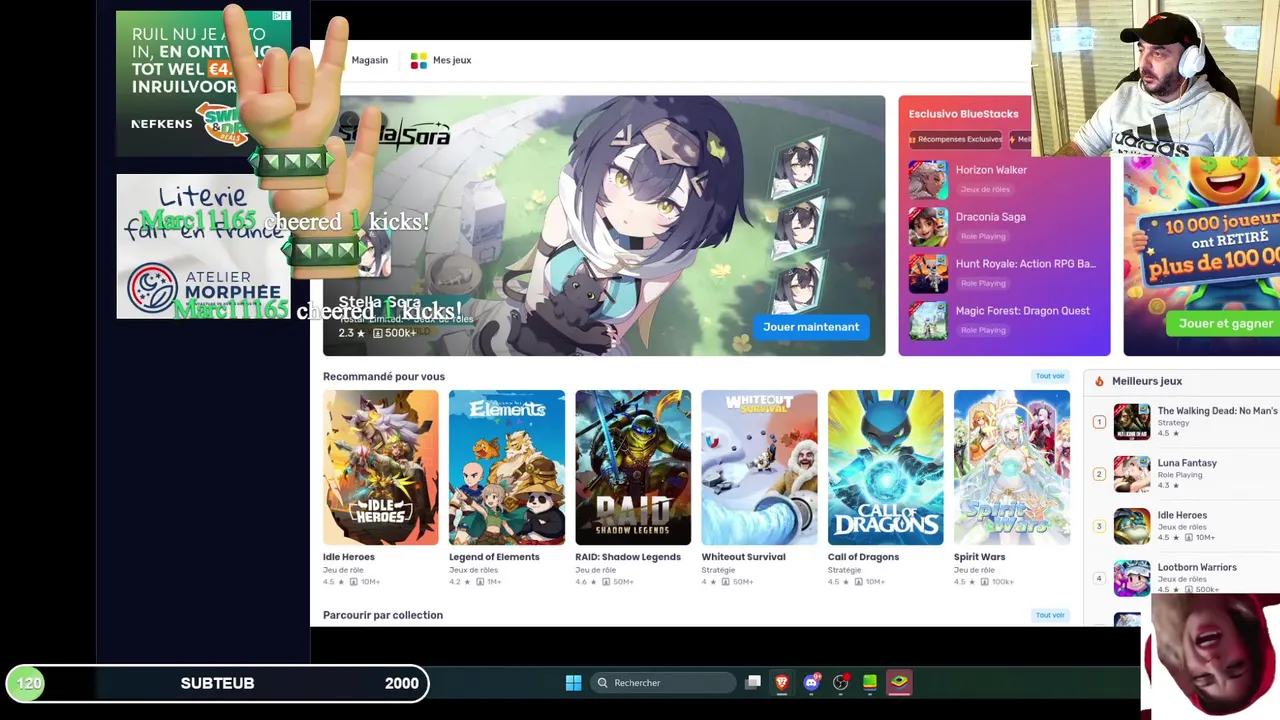Open Discord from the taskbar
Screen dimensions: 1280x720
(811, 683)
